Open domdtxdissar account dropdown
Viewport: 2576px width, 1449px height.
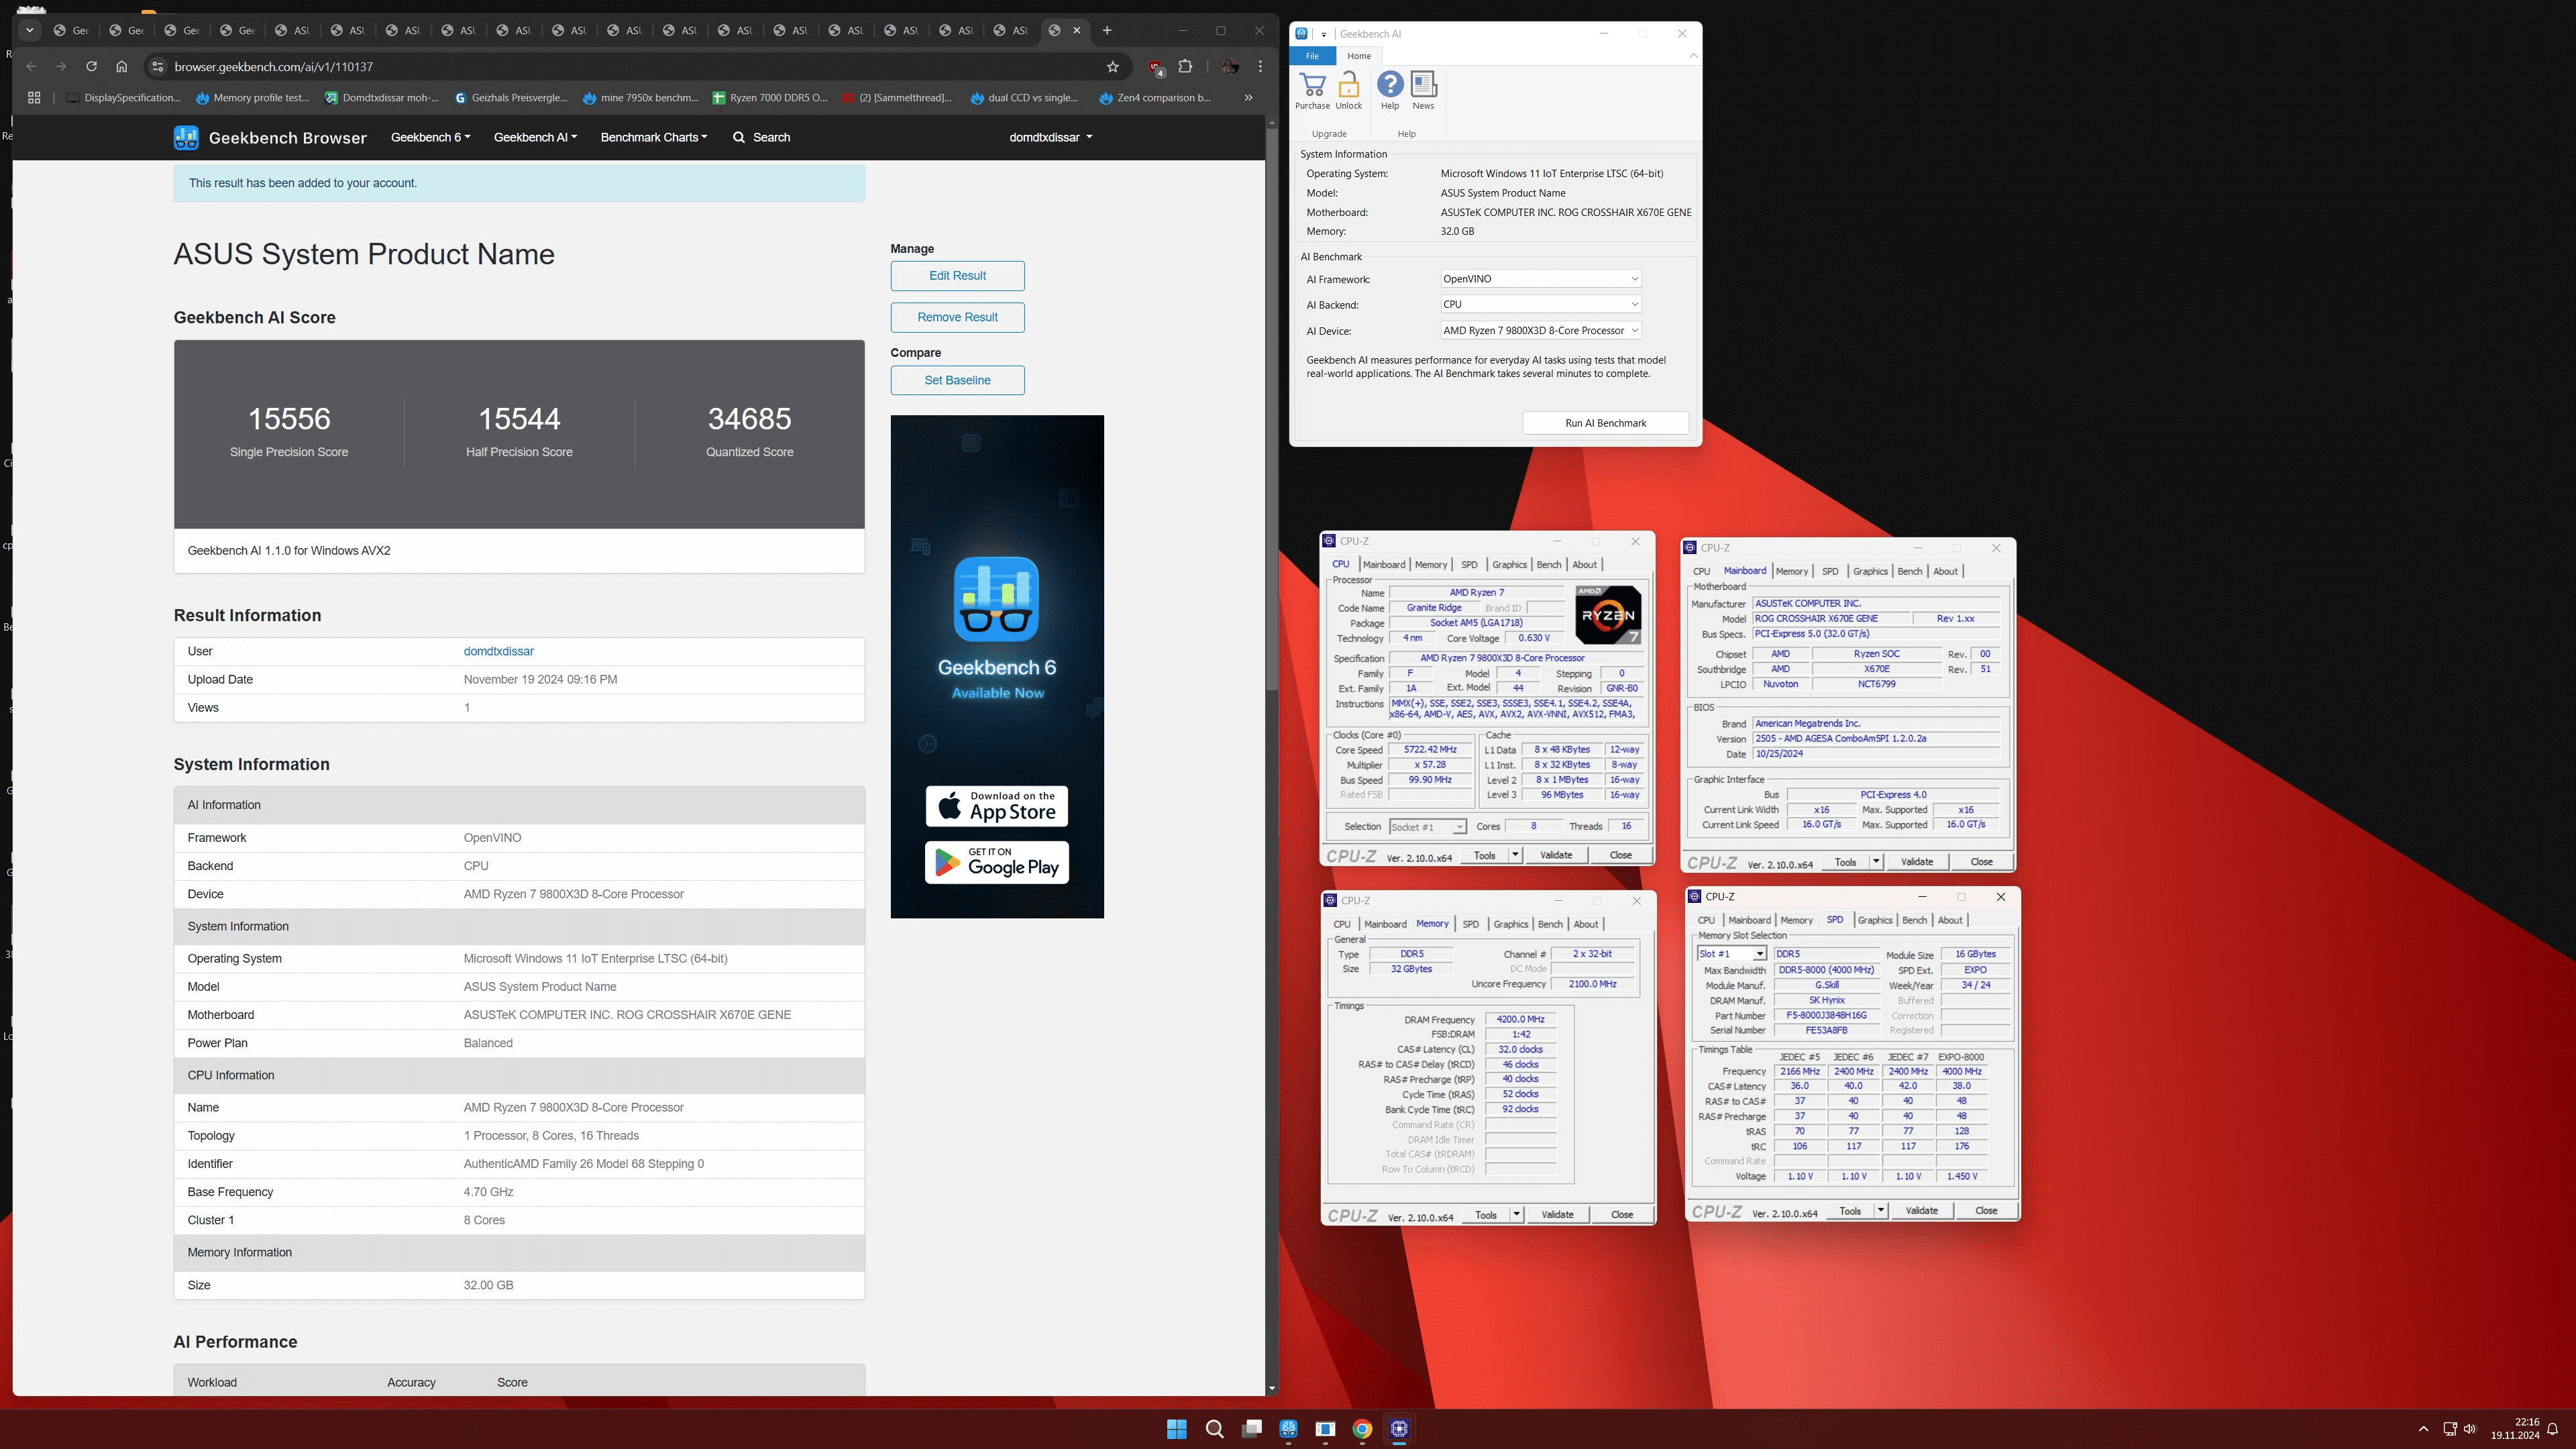click(x=1051, y=138)
